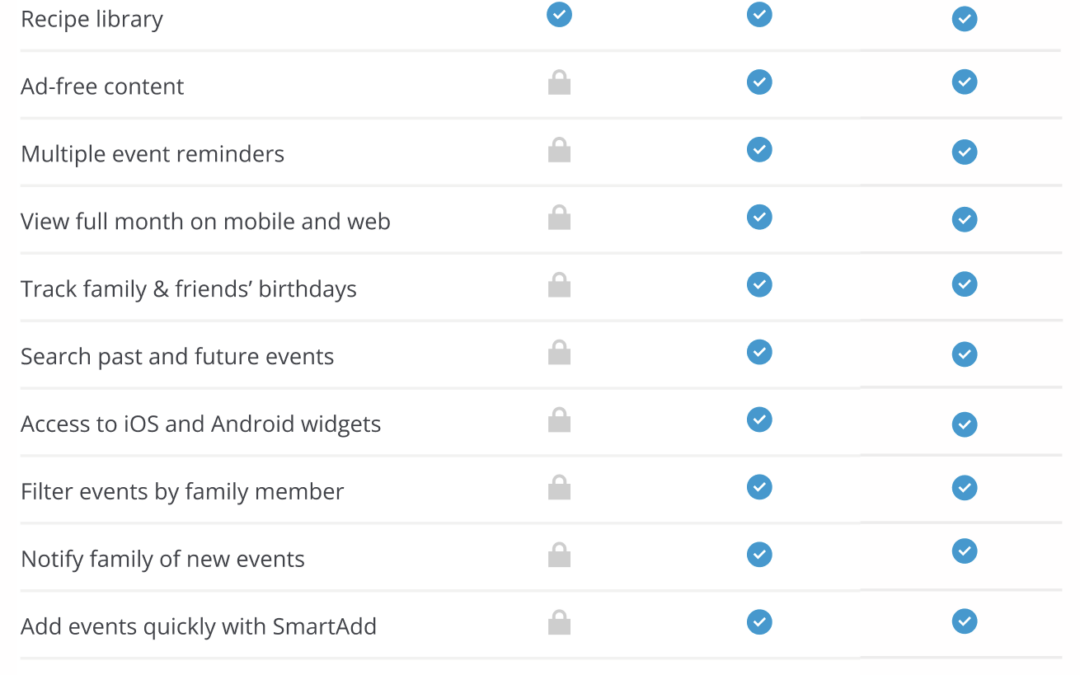Click the "Recipe library" feature label
Viewport: 1080px width, 675px height.
tap(92, 19)
